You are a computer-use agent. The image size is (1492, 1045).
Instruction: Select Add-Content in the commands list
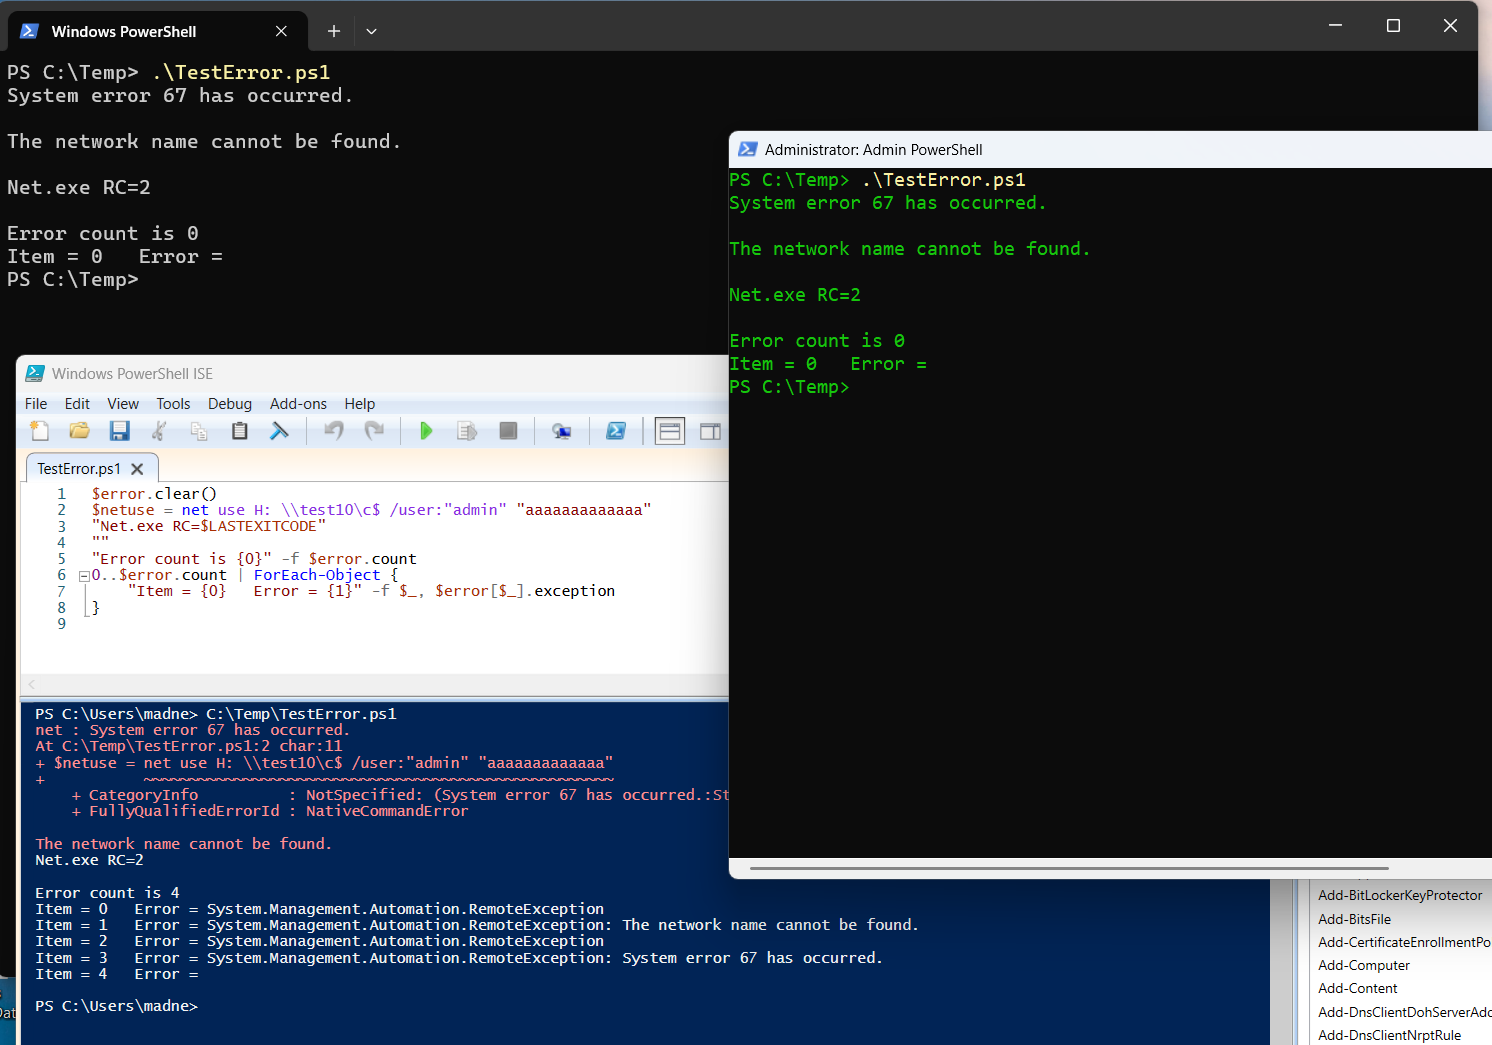(1357, 988)
